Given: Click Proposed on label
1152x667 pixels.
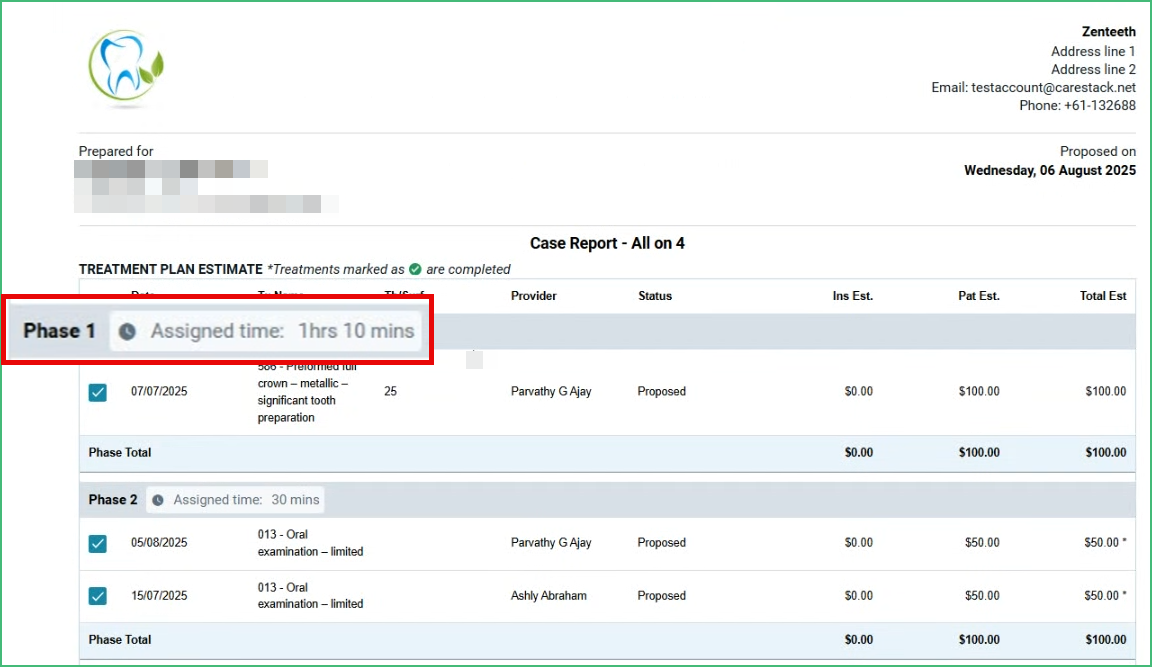Looking at the screenshot, I should 1098,151.
